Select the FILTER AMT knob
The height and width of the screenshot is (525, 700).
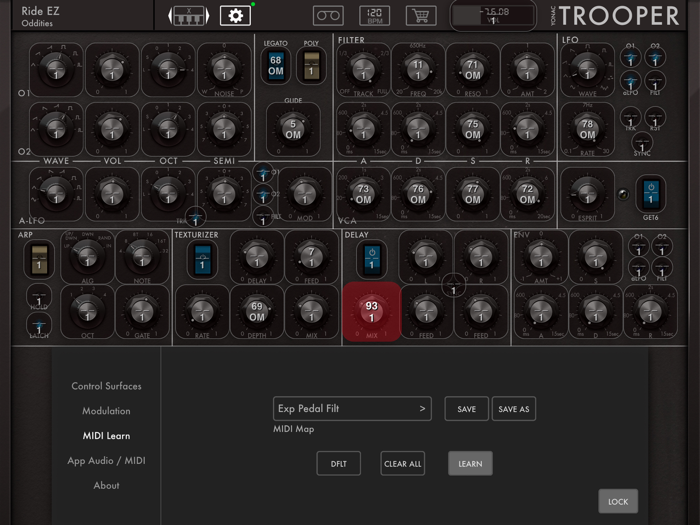tap(527, 70)
